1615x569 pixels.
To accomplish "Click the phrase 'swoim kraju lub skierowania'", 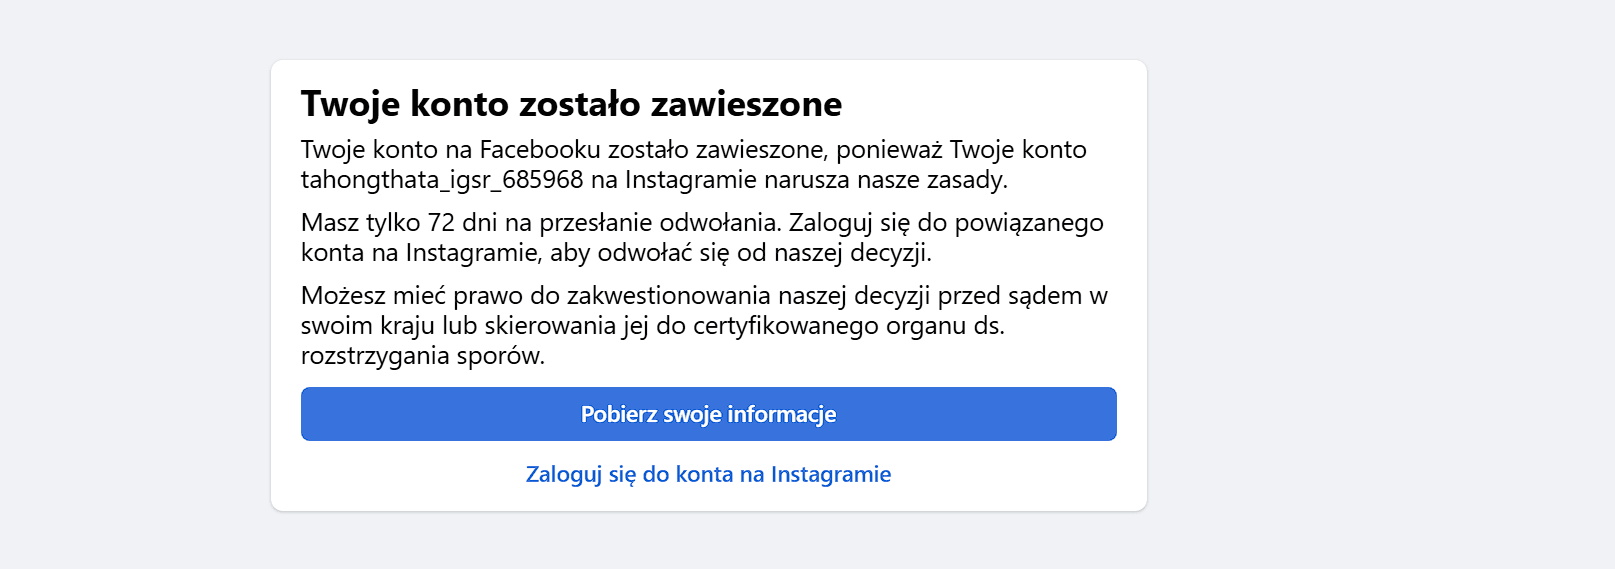I will pos(458,326).
